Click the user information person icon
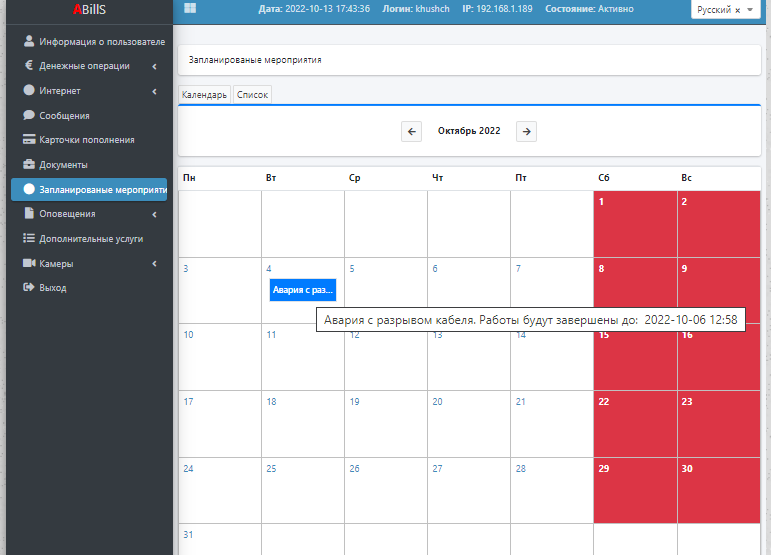Image resolution: width=771 pixels, height=555 pixels. (x=29, y=42)
